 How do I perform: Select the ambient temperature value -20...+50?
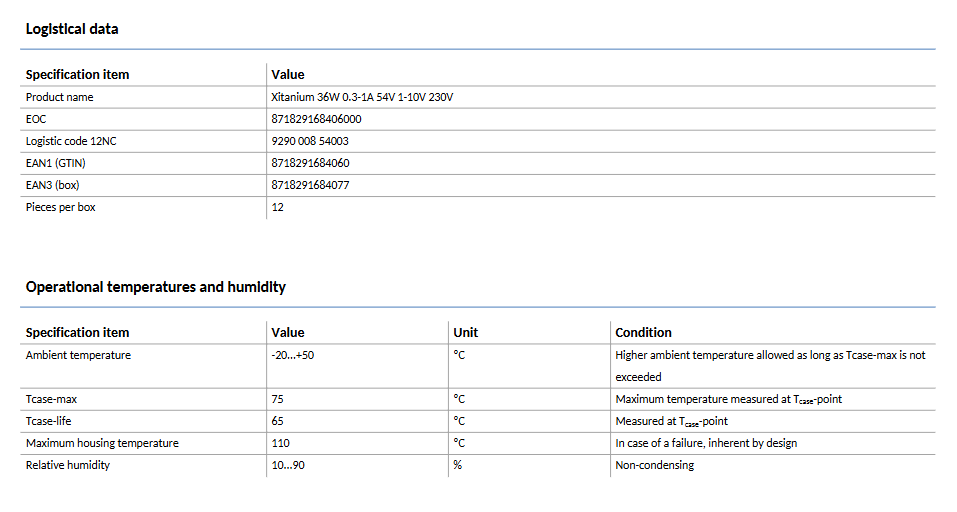pyautogui.click(x=292, y=355)
